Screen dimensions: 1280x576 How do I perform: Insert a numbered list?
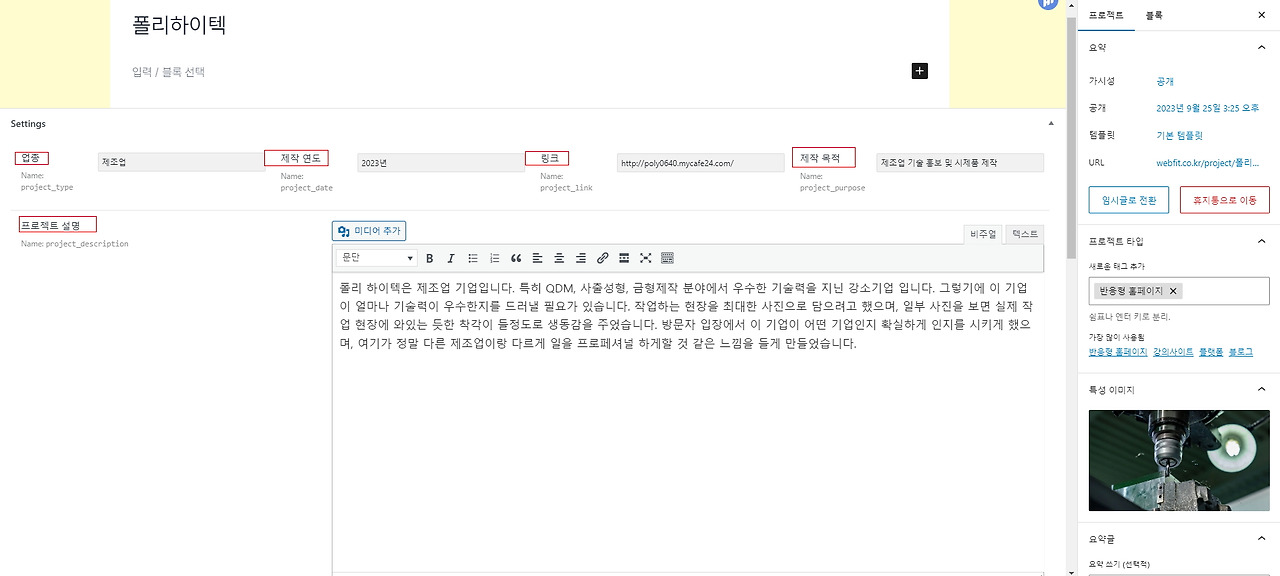[x=494, y=258]
